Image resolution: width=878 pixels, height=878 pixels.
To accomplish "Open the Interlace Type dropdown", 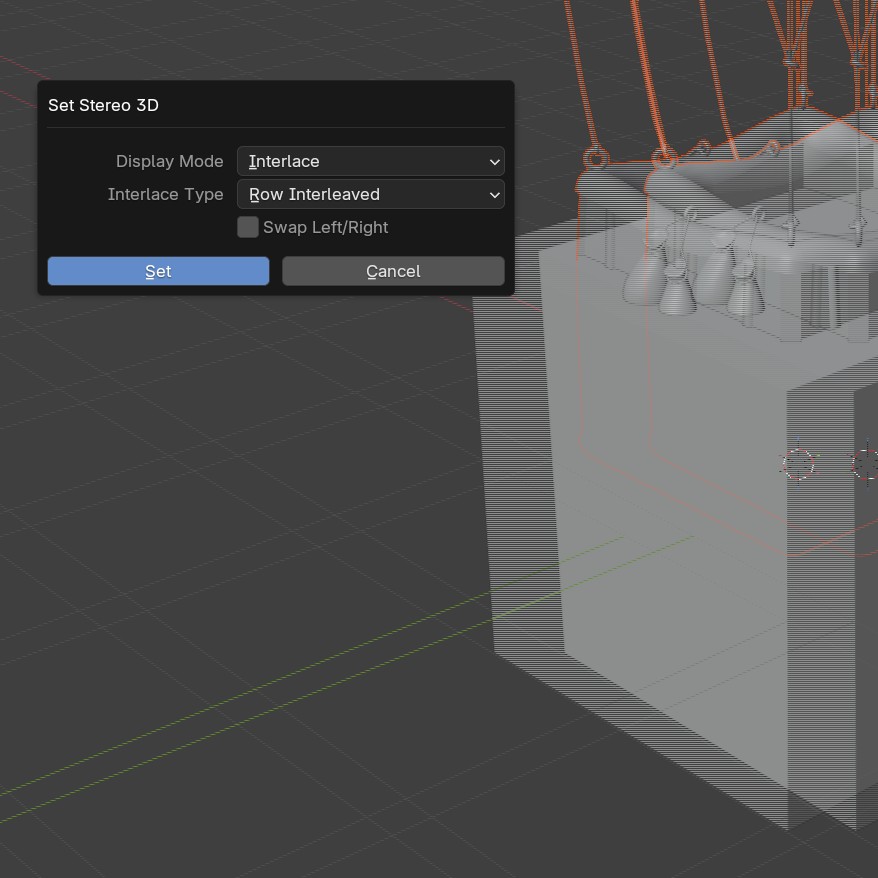I will [x=371, y=194].
